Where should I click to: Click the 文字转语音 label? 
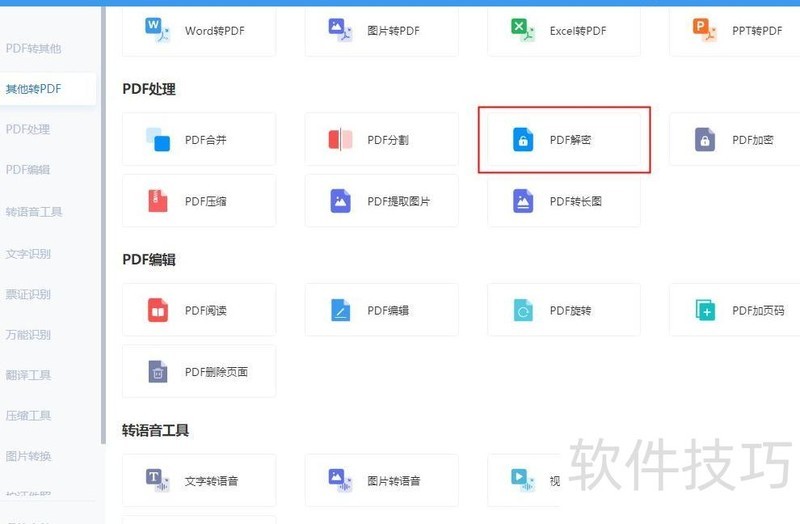[211, 481]
